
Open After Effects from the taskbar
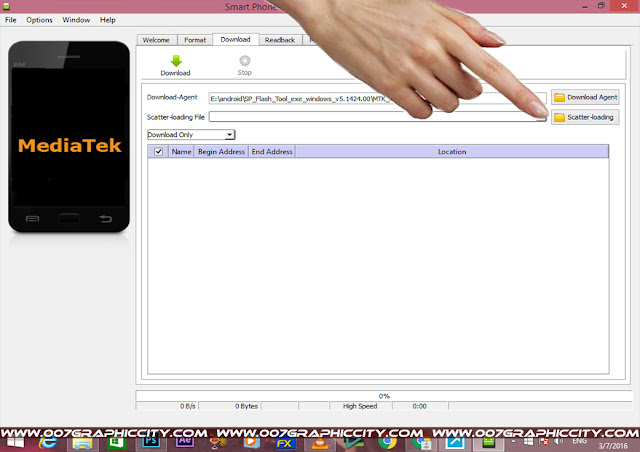[x=184, y=443]
